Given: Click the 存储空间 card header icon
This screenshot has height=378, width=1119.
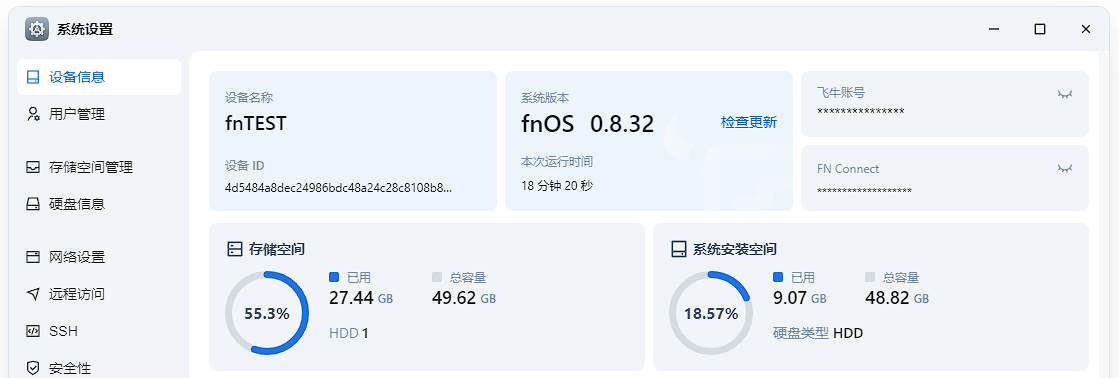Looking at the screenshot, I should [x=235, y=250].
